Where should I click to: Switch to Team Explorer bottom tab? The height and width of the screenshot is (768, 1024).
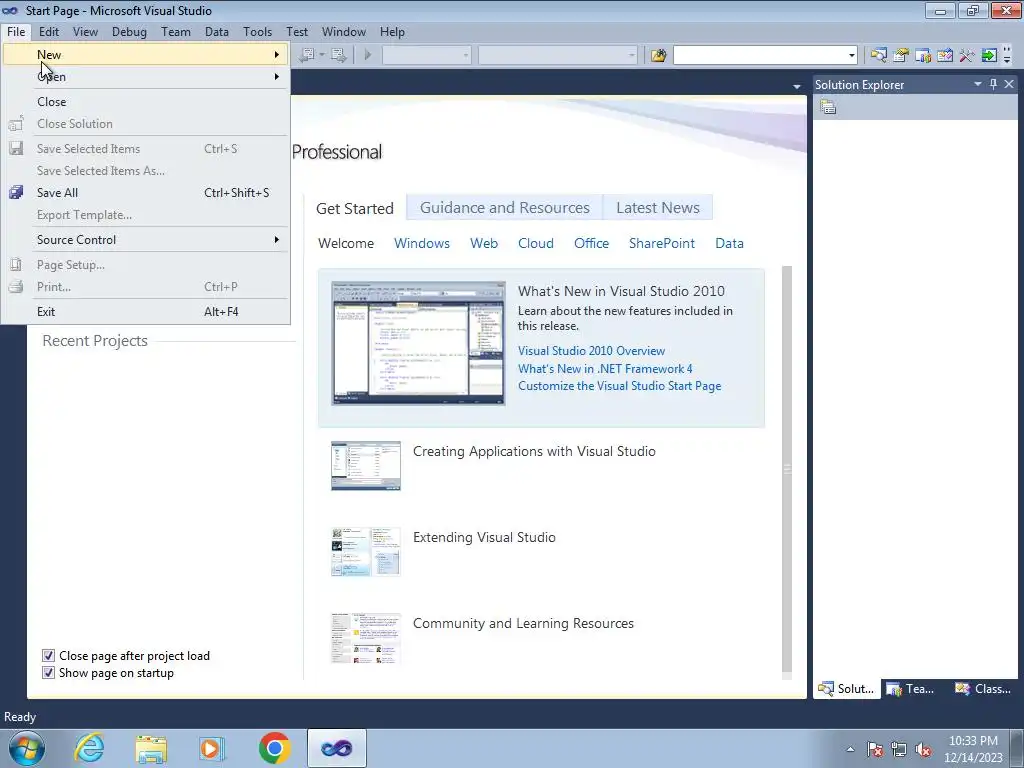click(x=912, y=688)
